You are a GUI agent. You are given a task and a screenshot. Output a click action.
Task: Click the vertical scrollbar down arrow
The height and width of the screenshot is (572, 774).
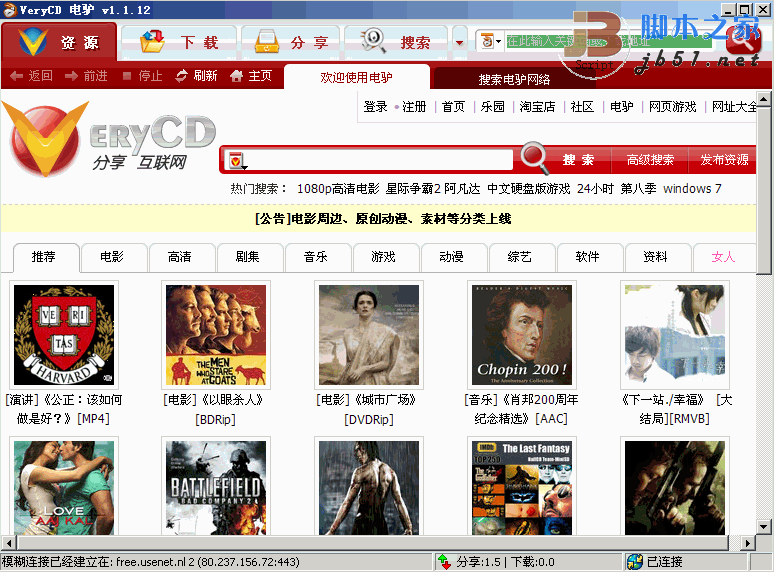click(764, 527)
